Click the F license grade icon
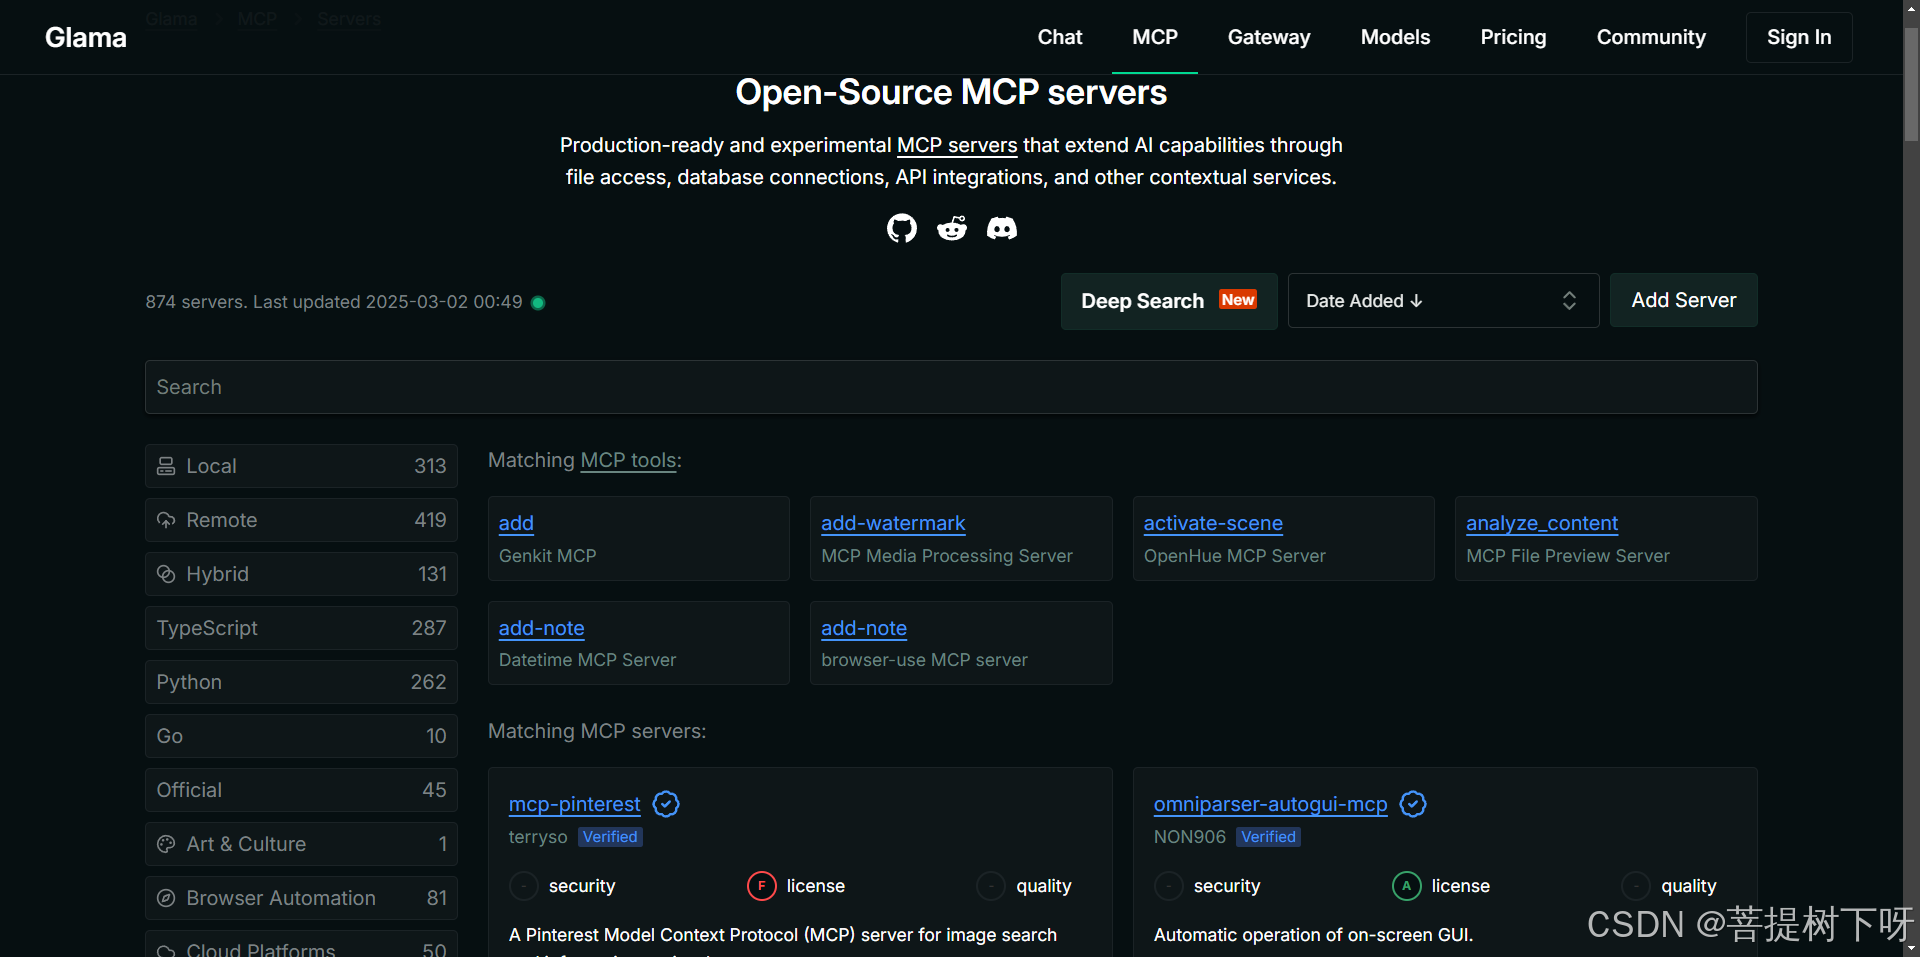1920x957 pixels. pos(762,886)
